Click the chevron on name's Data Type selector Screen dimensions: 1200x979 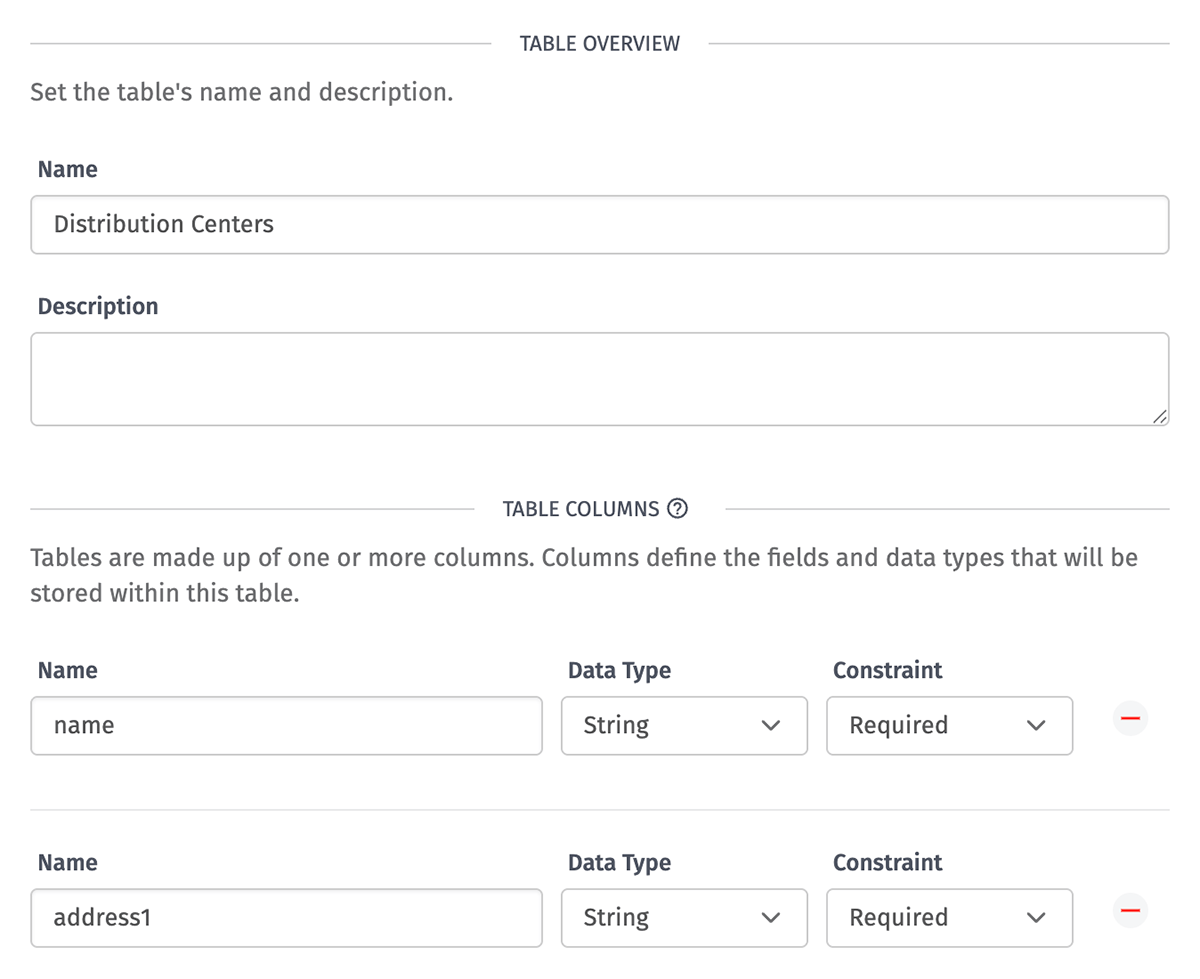[x=773, y=725]
